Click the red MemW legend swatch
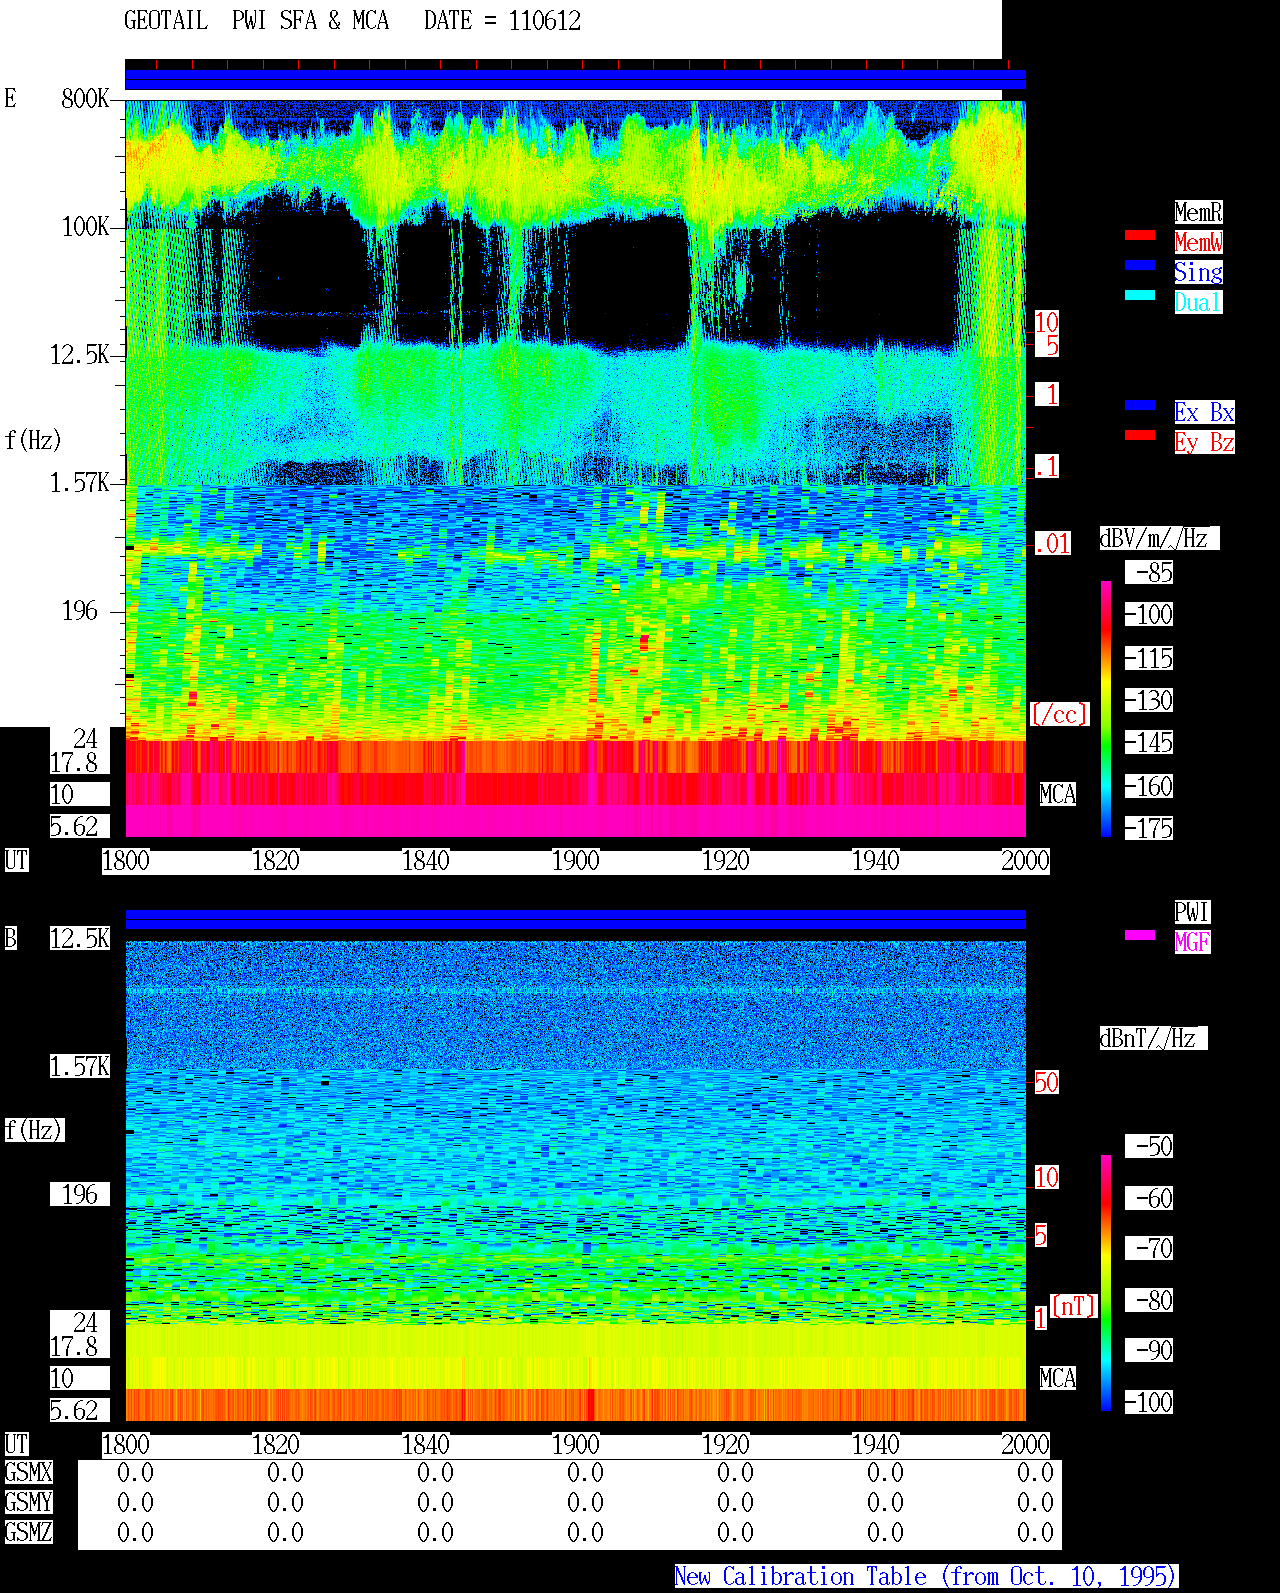The height and width of the screenshot is (1593, 1280). pos(1140,235)
